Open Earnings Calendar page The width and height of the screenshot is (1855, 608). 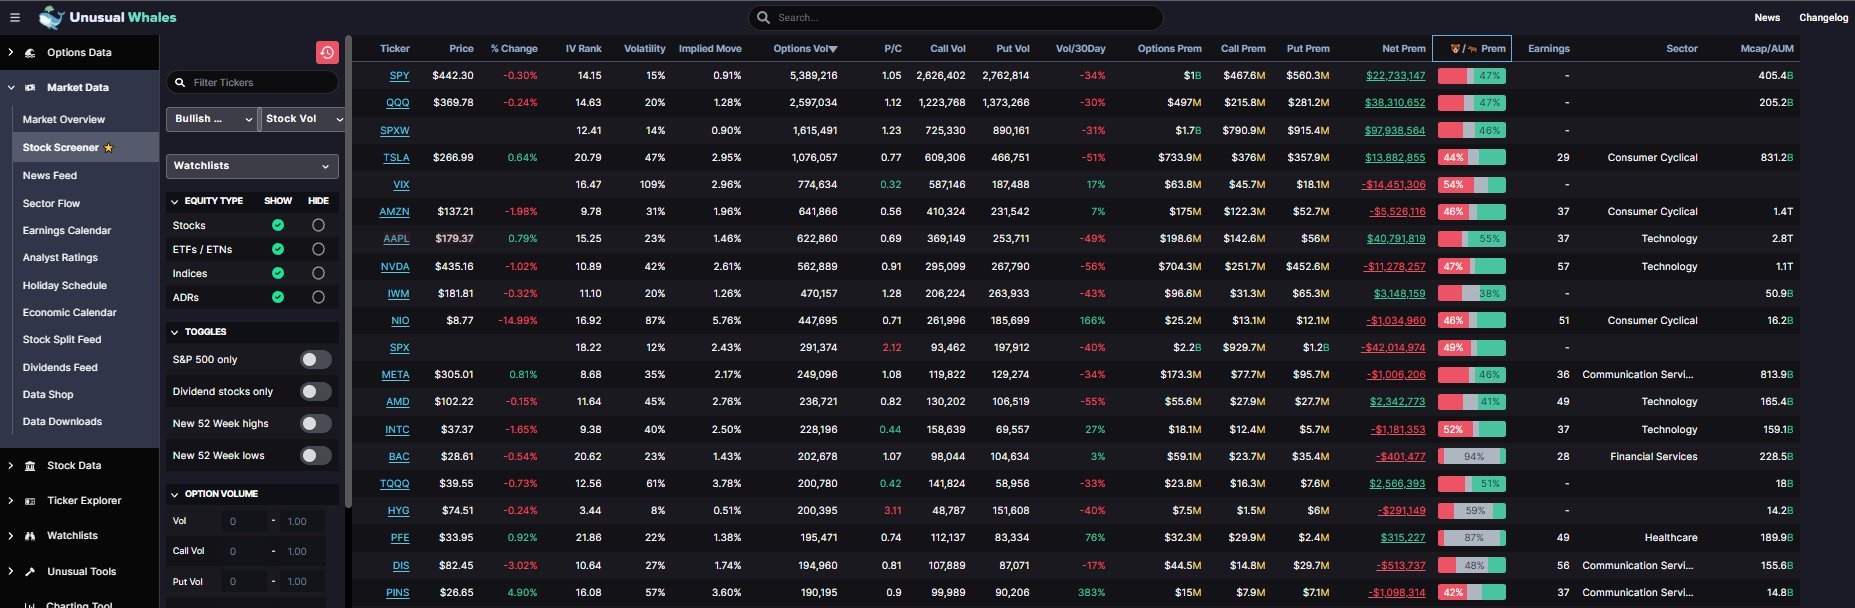(x=67, y=230)
